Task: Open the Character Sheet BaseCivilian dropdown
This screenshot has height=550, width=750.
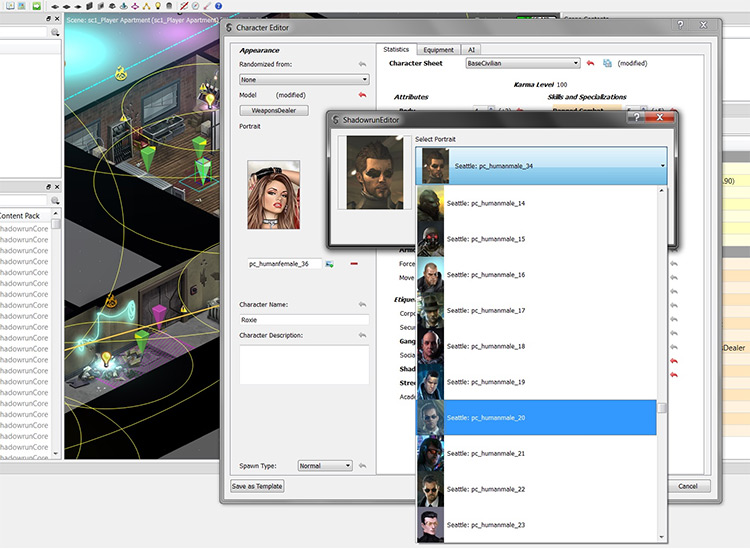Action: click(x=523, y=63)
